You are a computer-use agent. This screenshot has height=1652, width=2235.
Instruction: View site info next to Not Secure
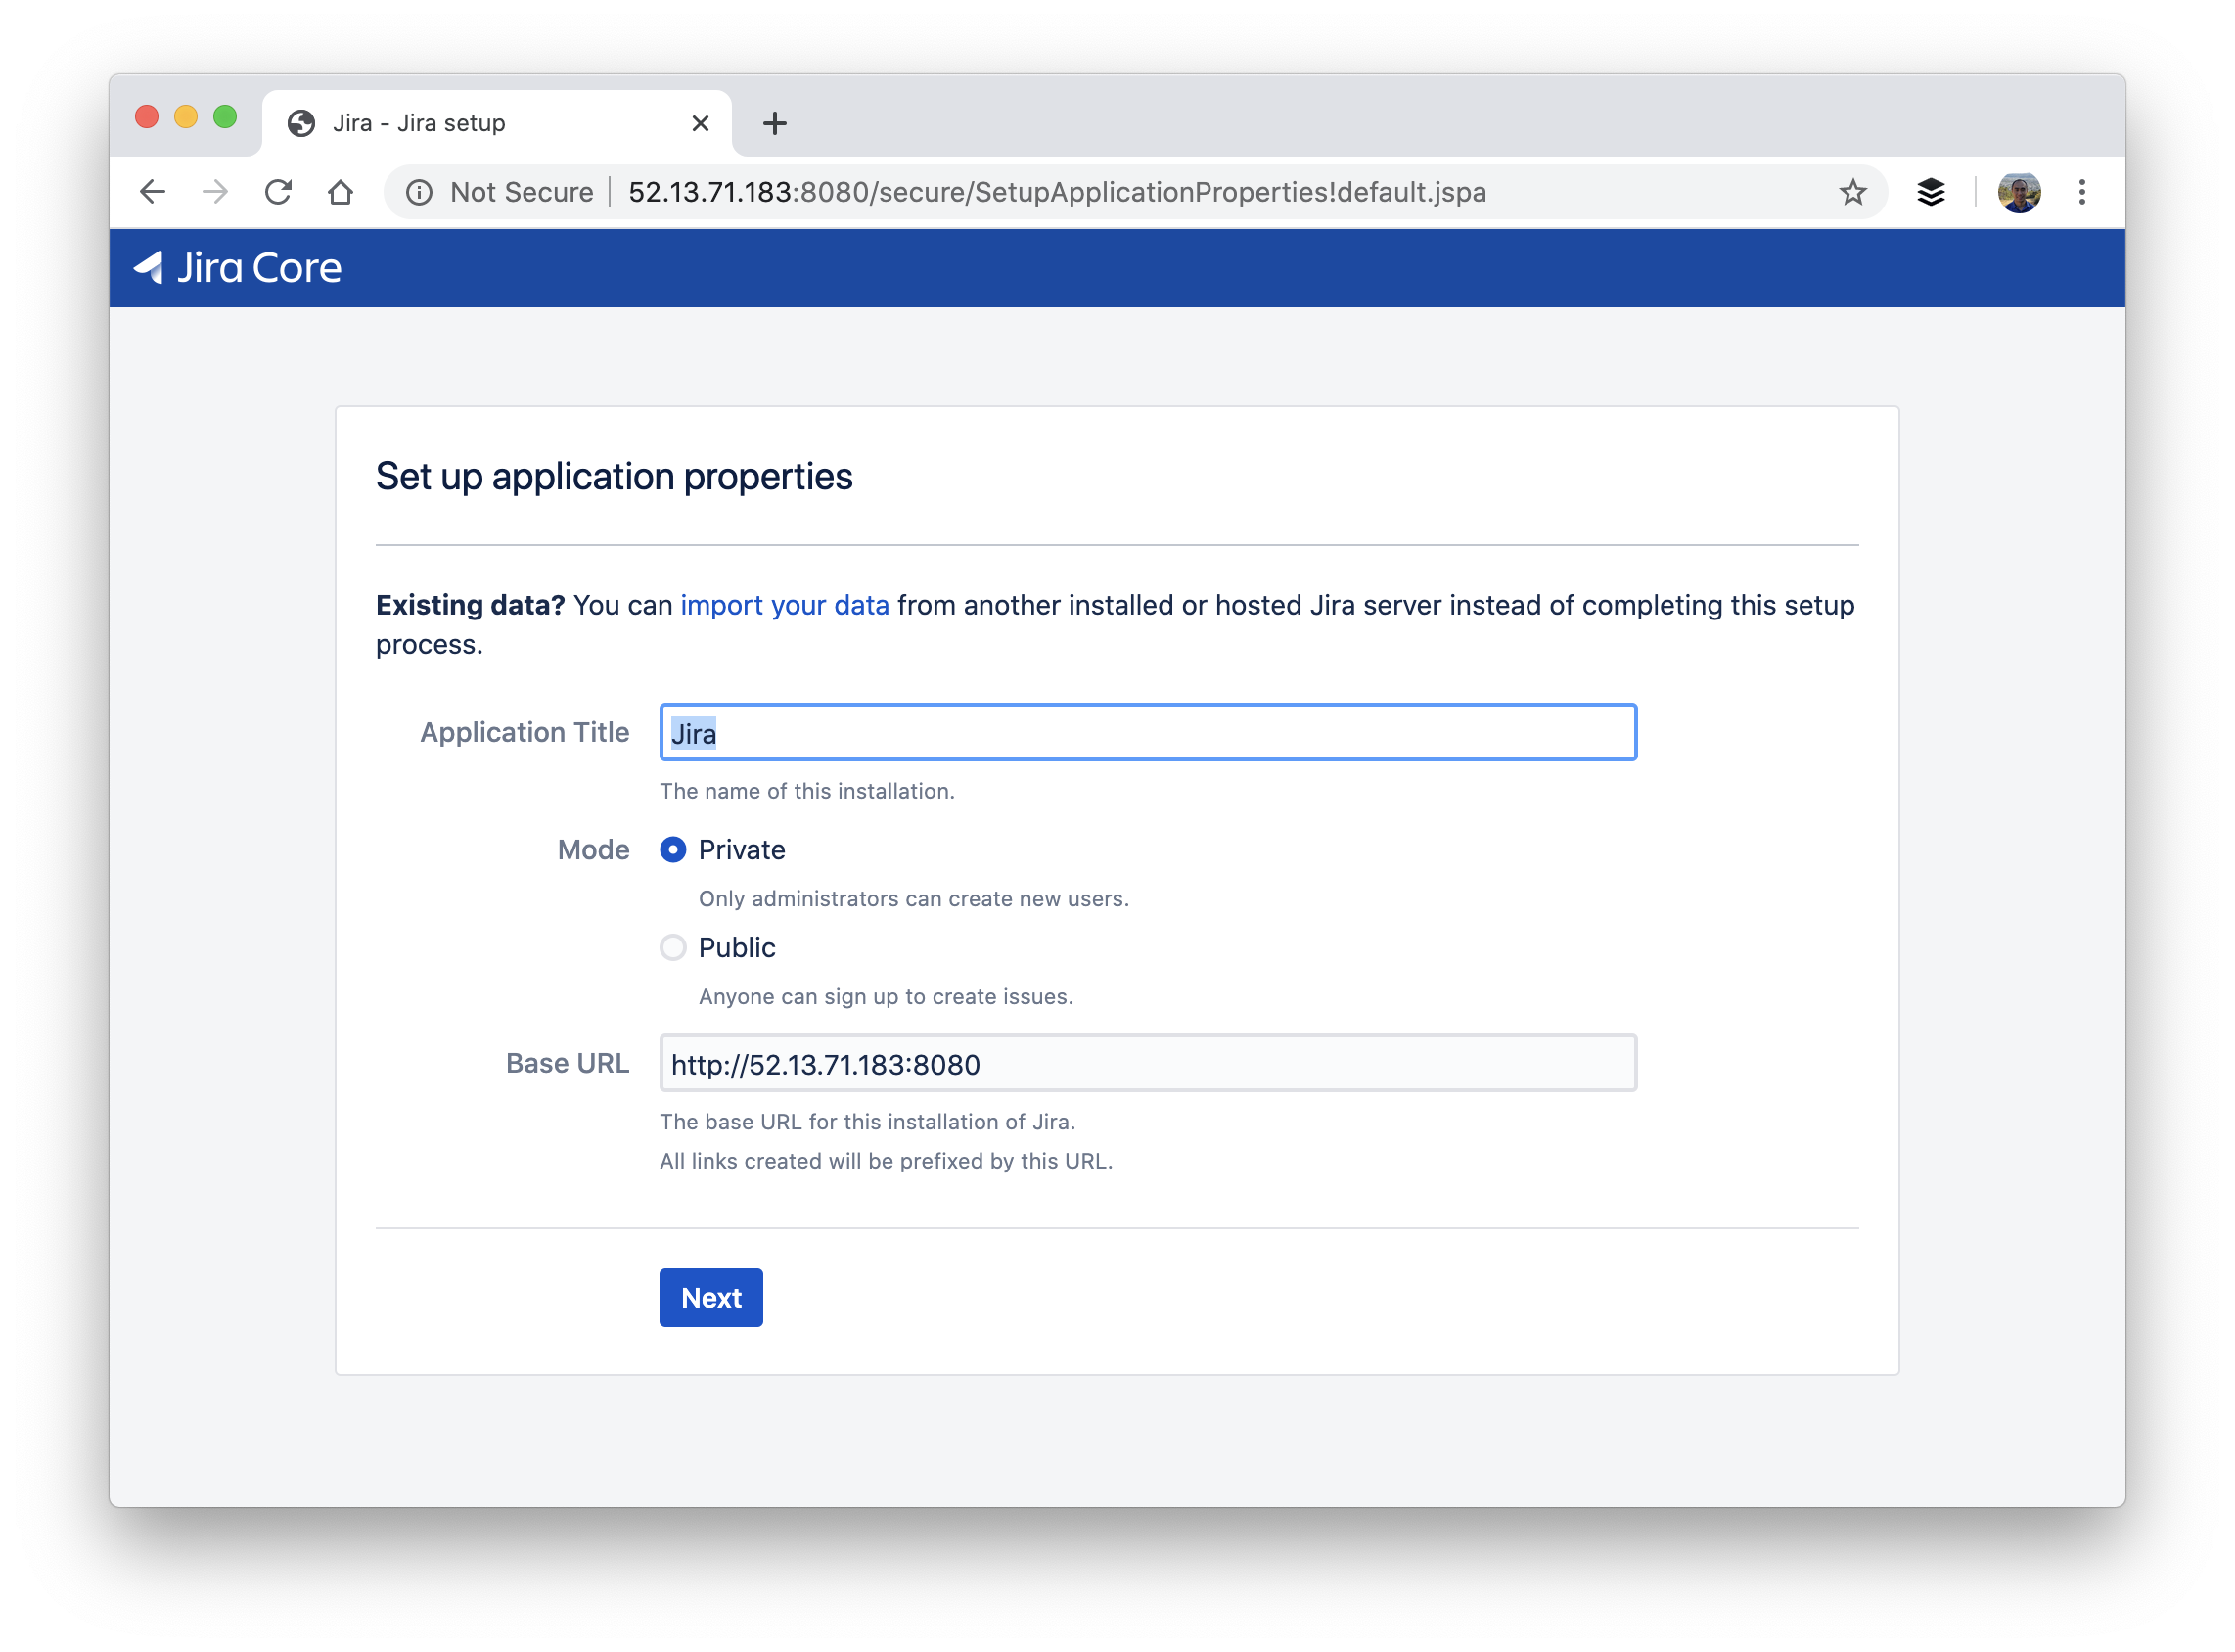coord(419,192)
